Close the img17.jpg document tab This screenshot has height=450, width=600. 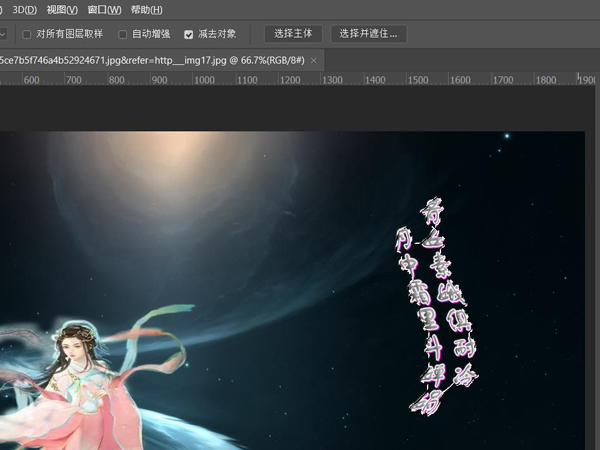tap(314, 60)
